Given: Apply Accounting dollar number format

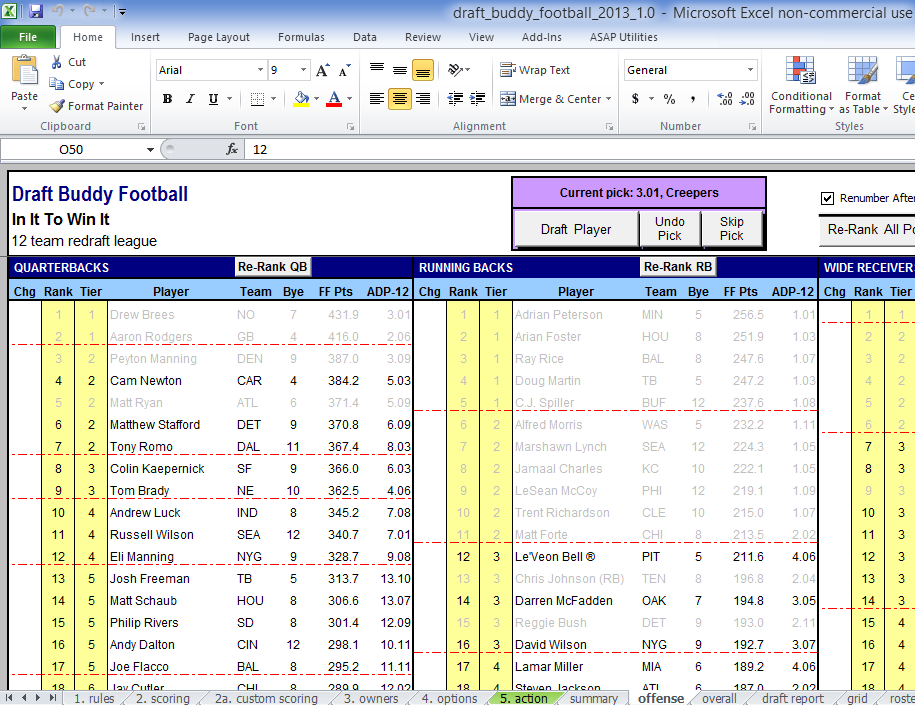Looking at the screenshot, I should coord(635,99).
